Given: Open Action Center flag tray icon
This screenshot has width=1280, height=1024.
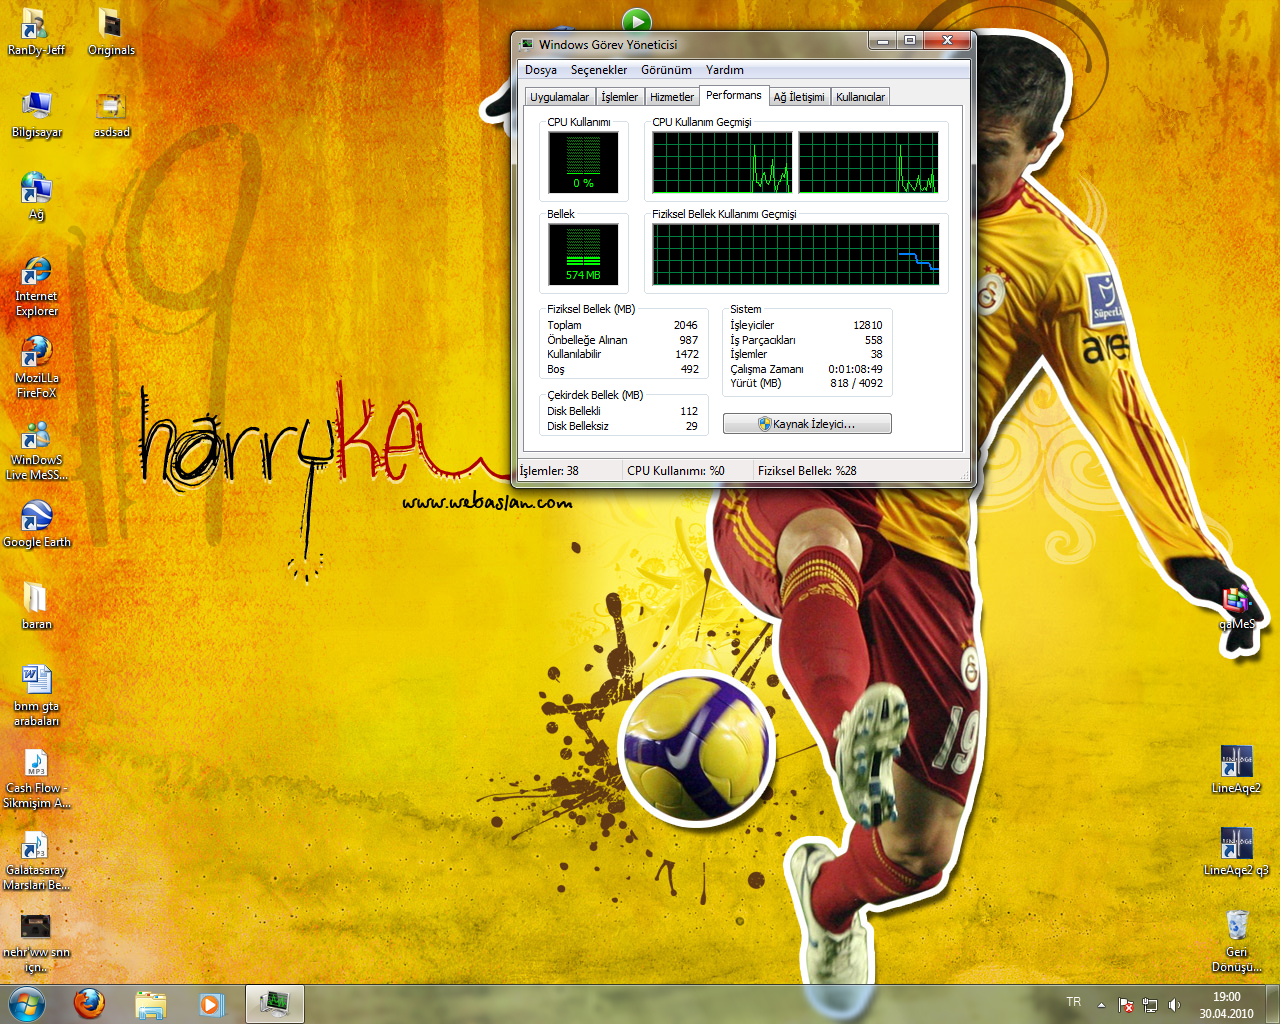Looking at the screenshot, I should (1126, 1005).
